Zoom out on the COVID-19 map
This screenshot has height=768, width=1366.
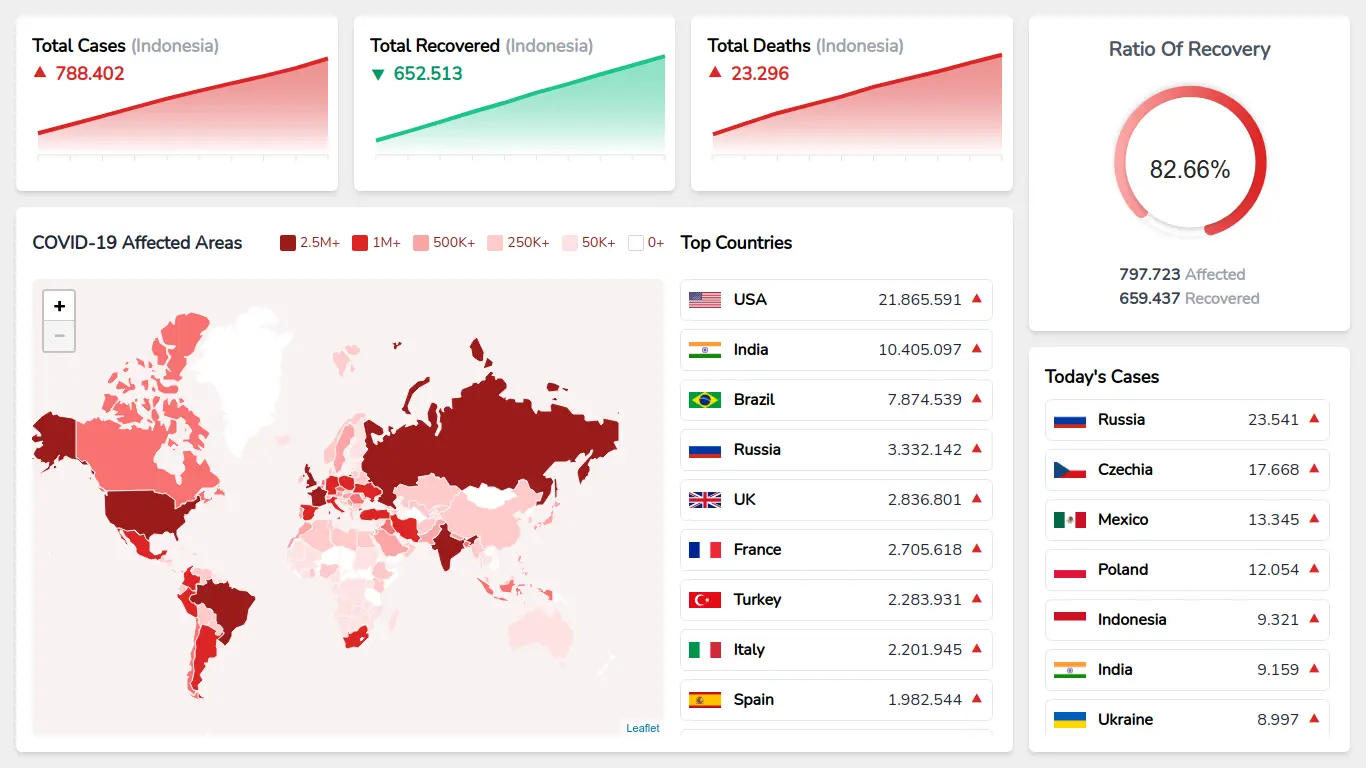coord(59,336)
